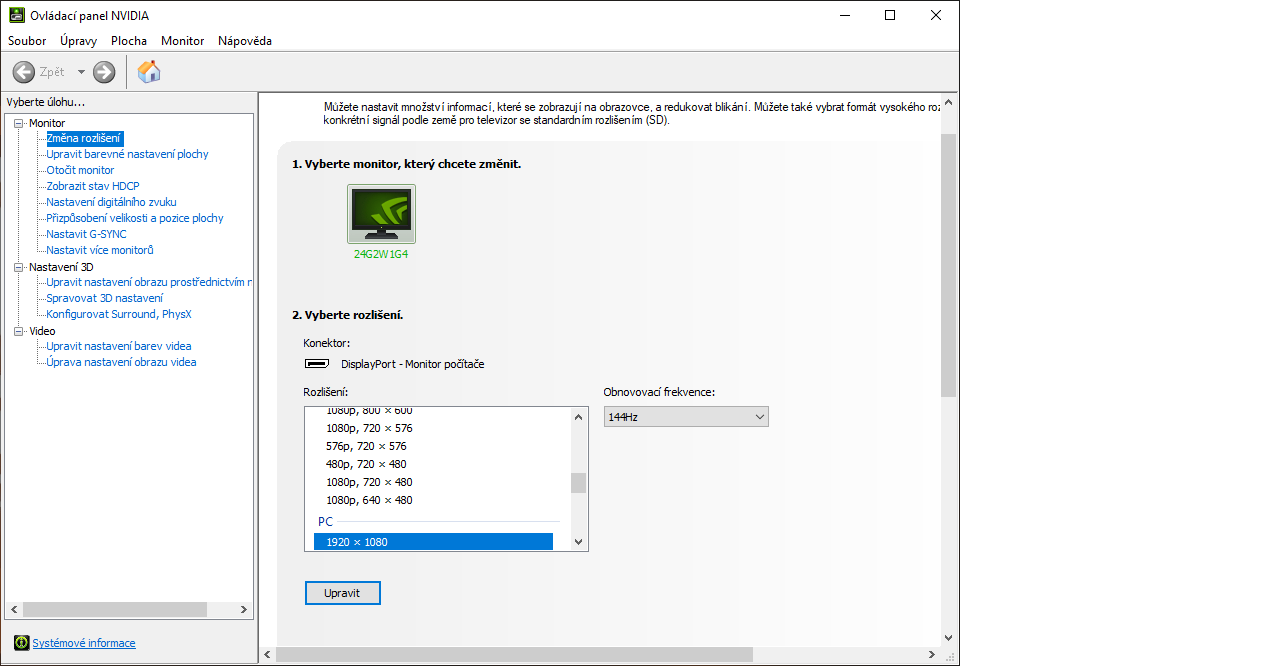Screen dimensions: 1282x666
Task: Click resolution list scroll down arrow
Action: [x=578, y=541]
